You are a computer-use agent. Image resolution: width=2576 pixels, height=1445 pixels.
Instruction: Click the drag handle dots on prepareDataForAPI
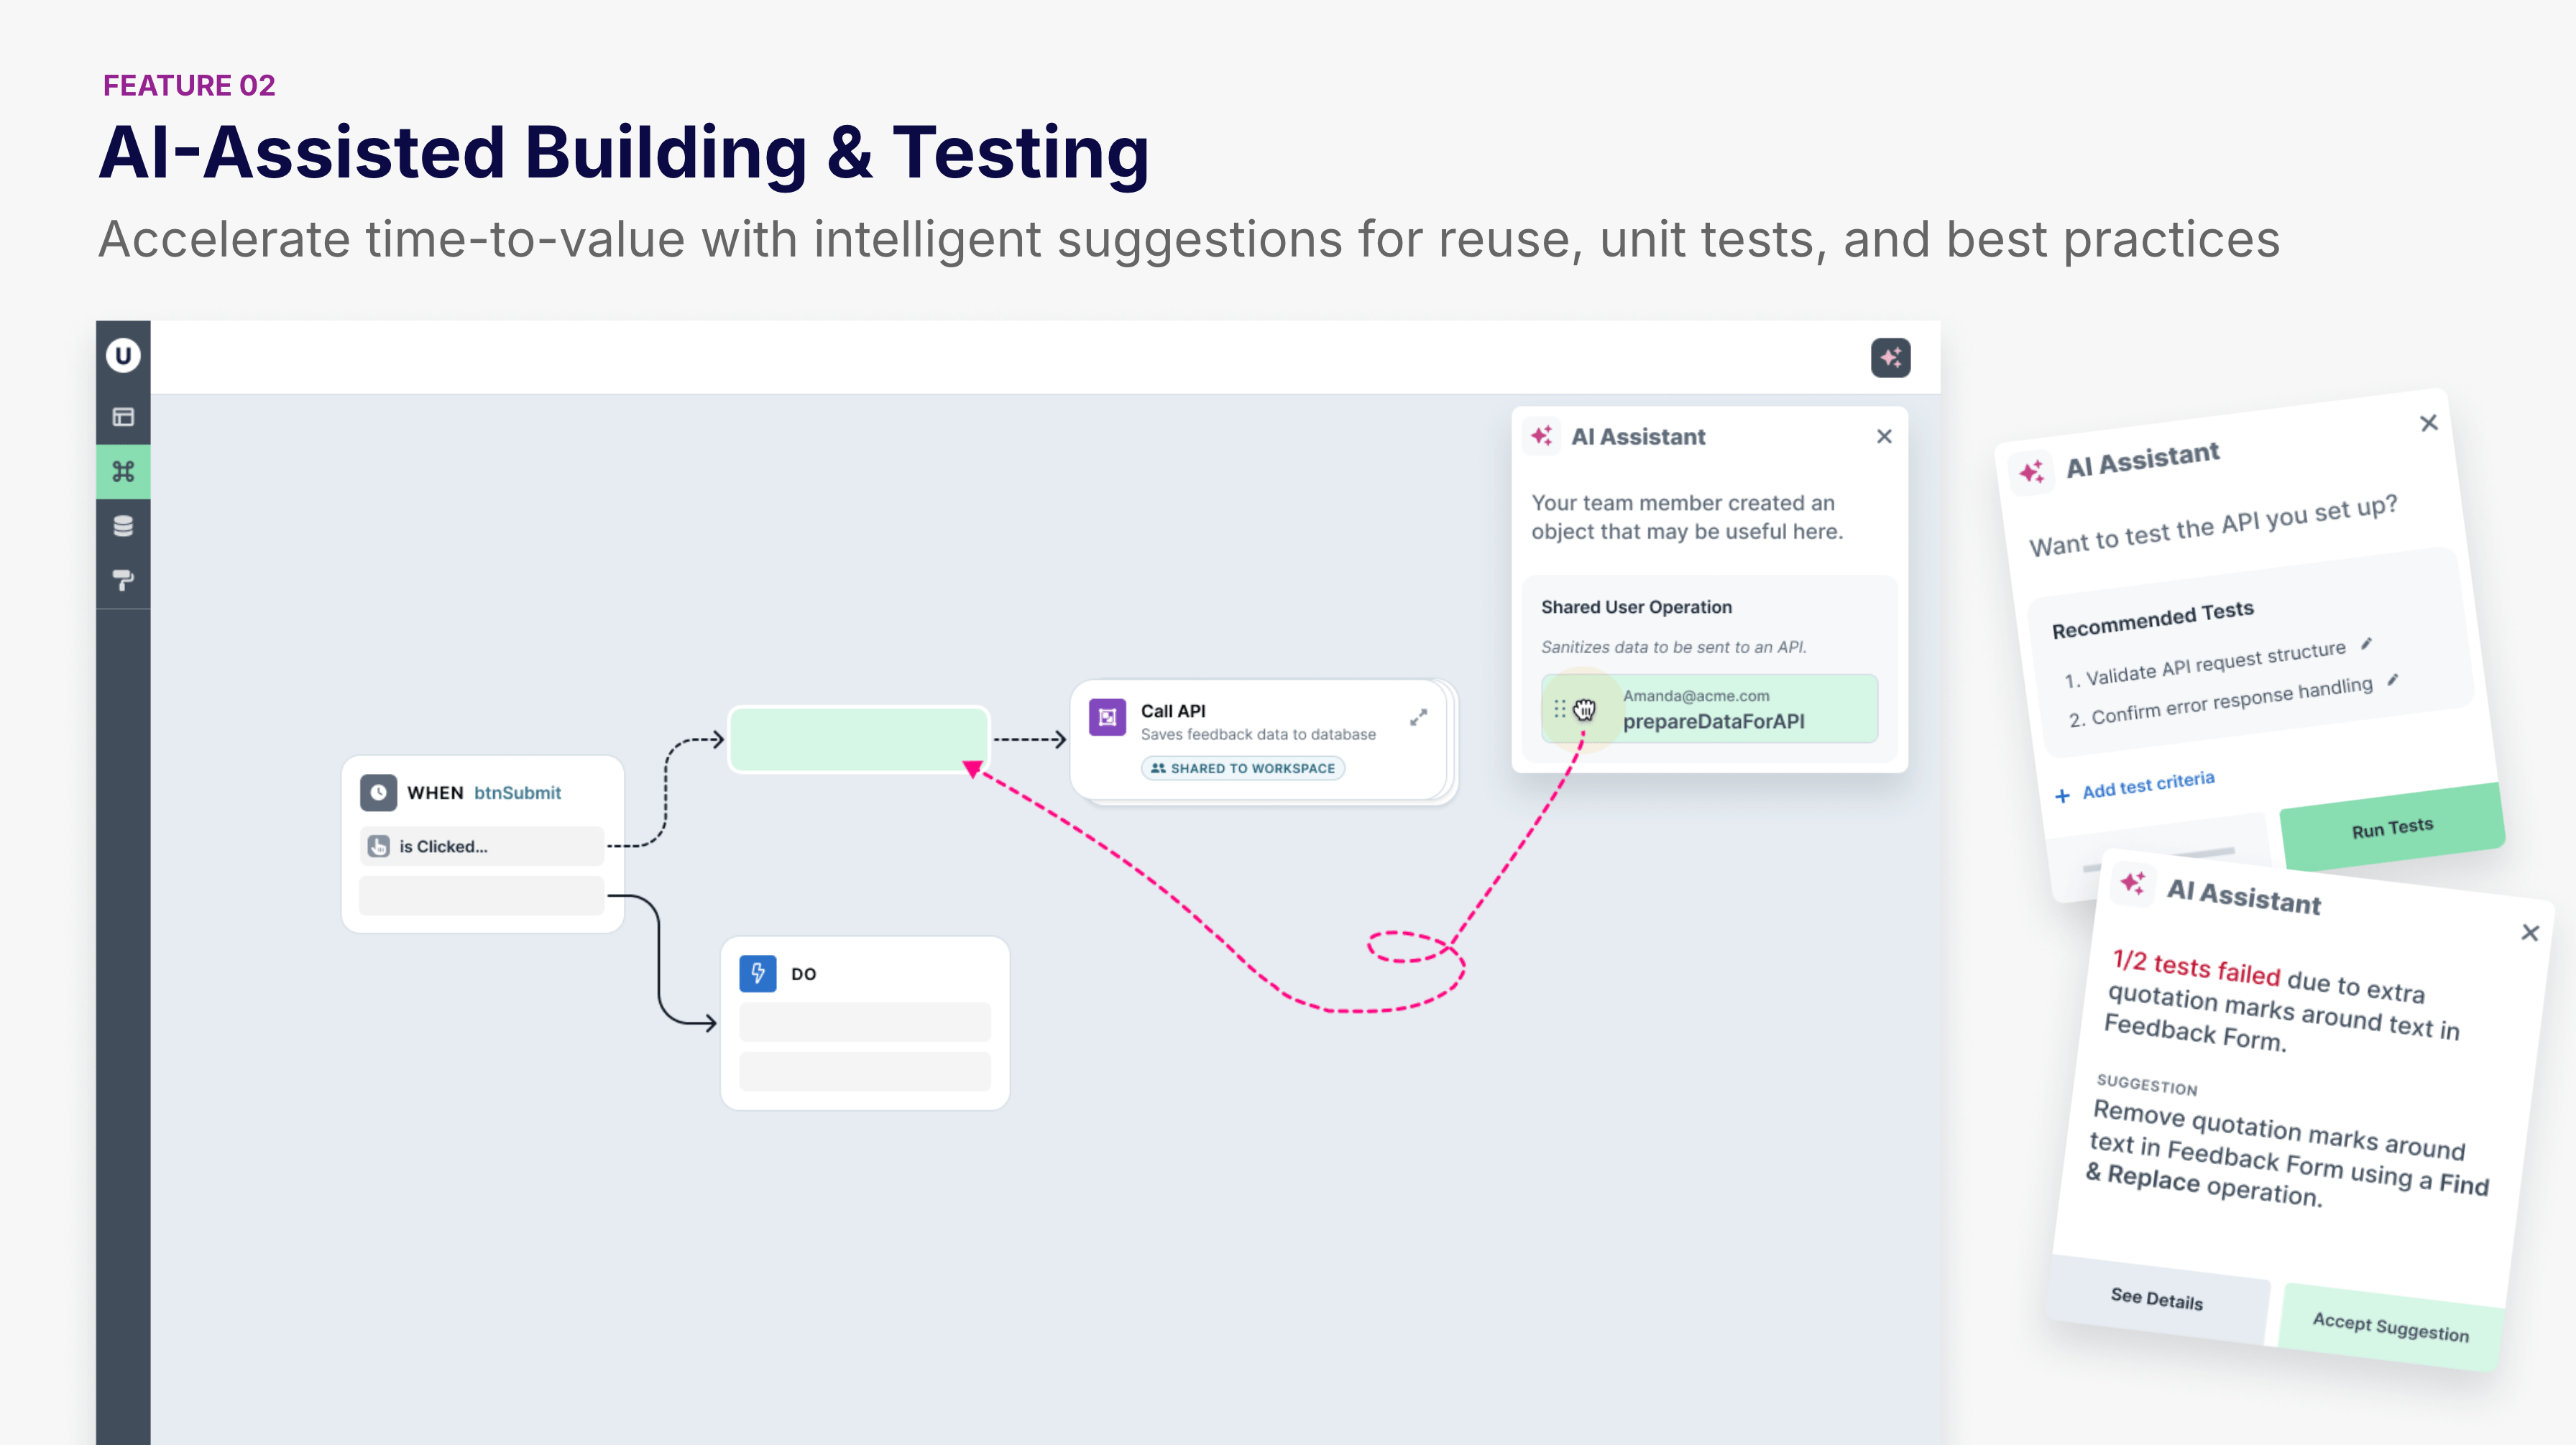(1559, 709)
